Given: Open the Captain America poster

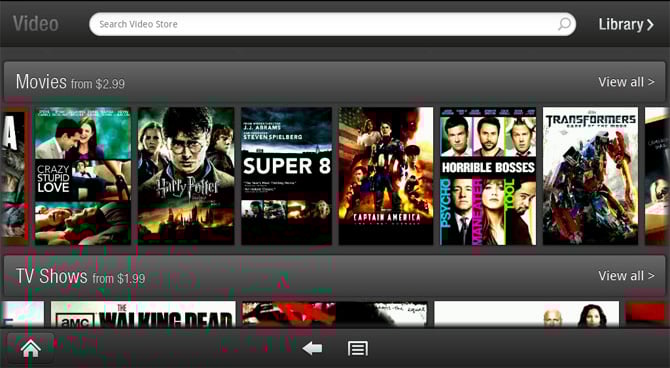Looking at the screenshot, I should (x=386, y=176).
